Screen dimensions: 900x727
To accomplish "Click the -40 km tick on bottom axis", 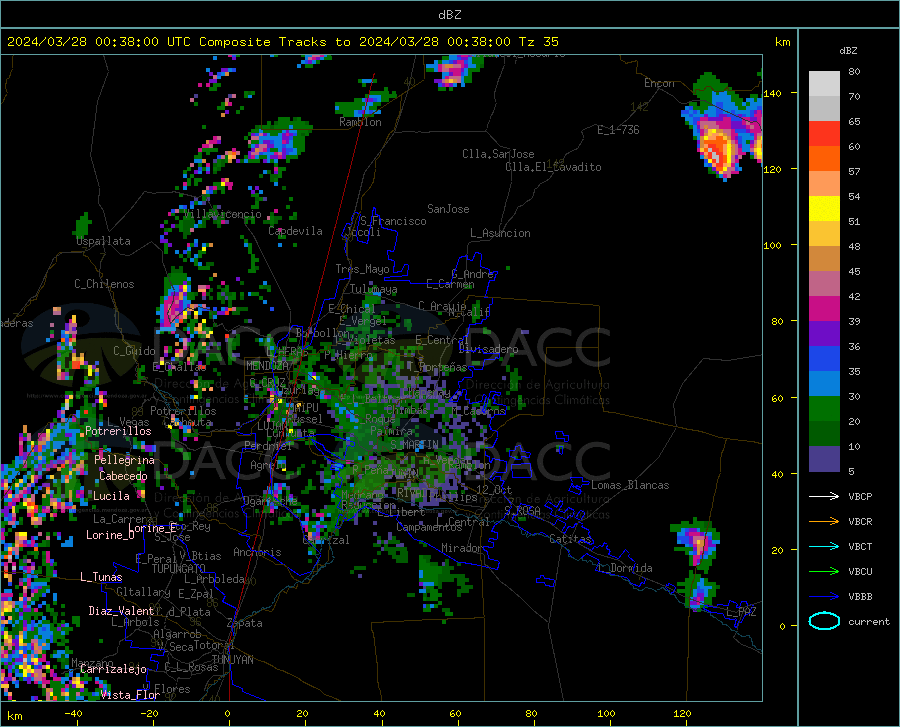I will click(x=73, y=713).
